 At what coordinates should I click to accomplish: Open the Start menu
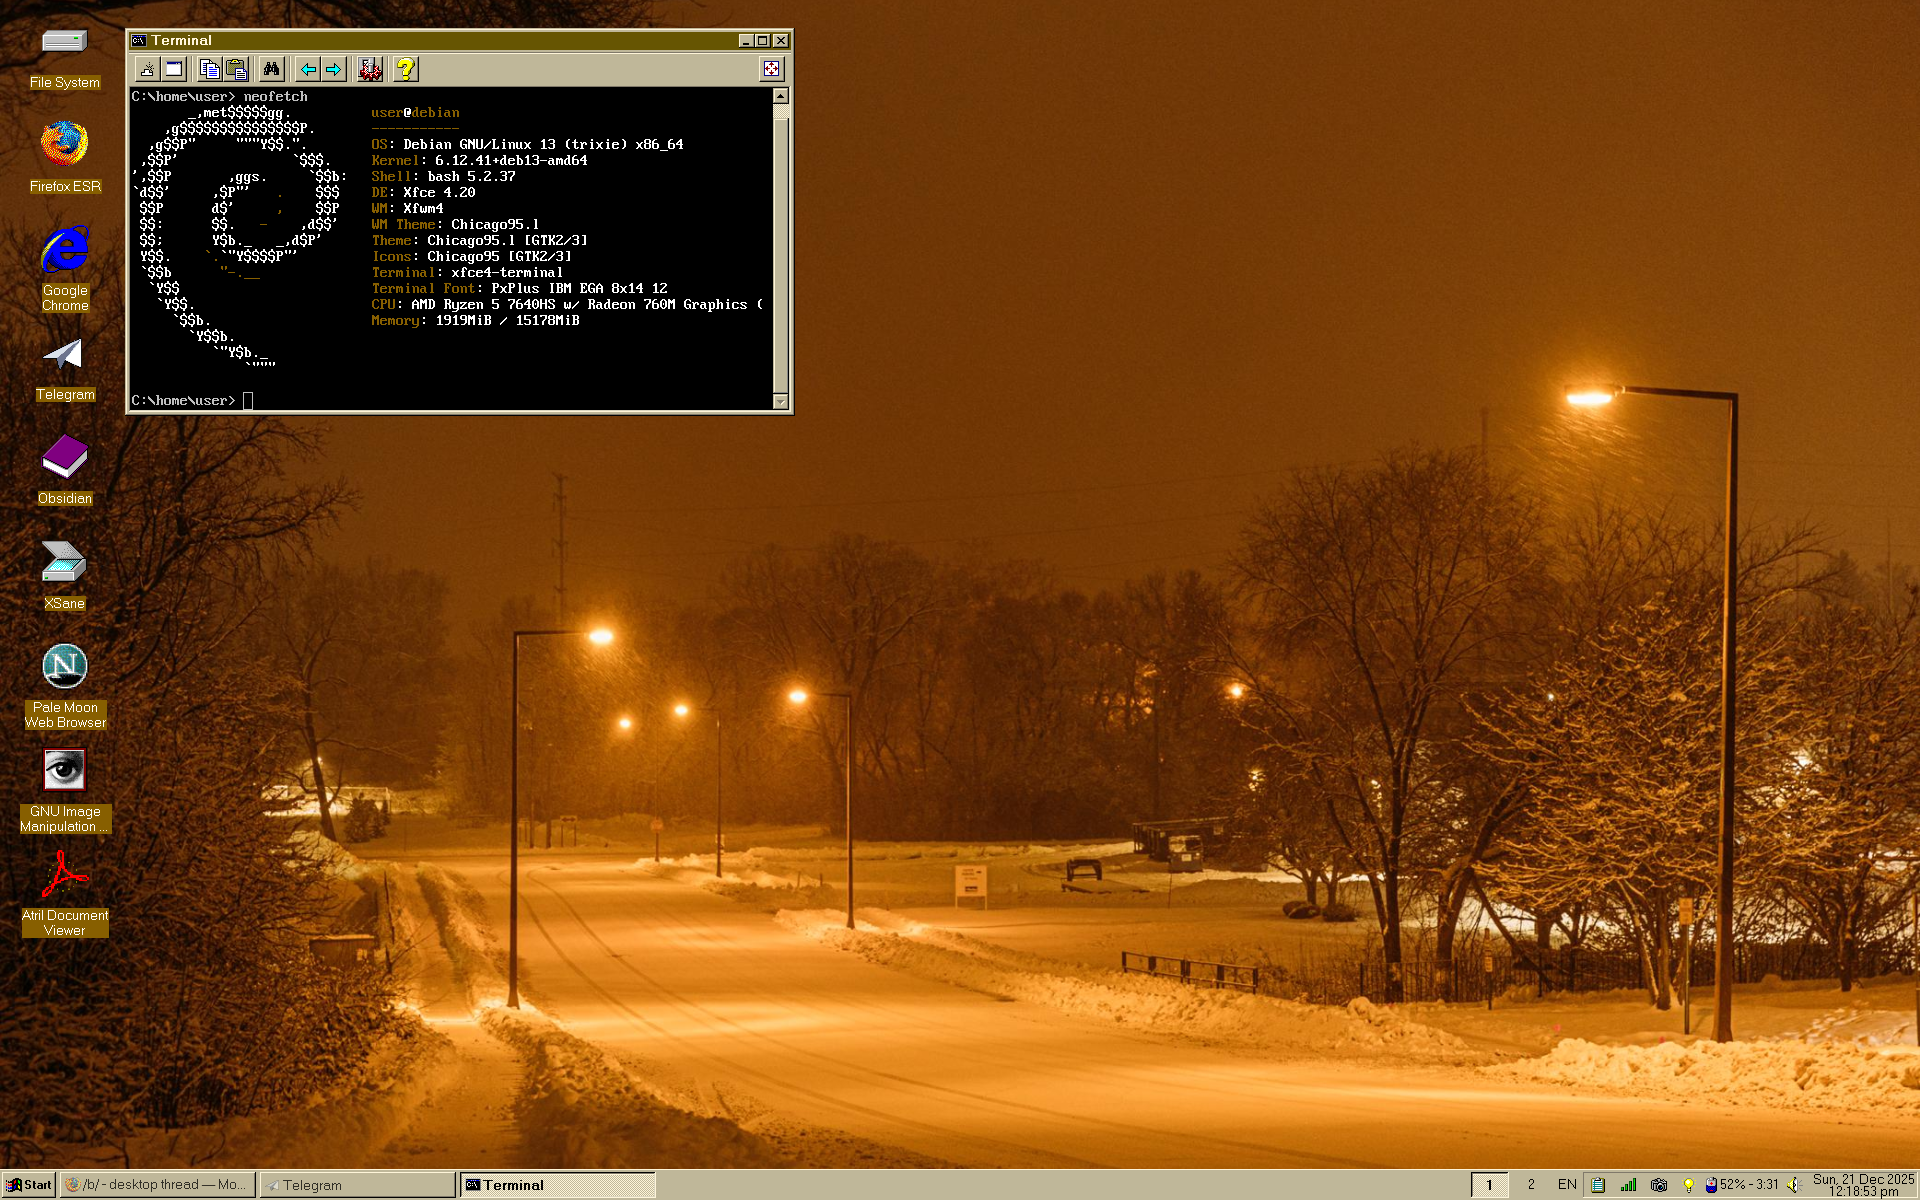tap(28, 1185)
